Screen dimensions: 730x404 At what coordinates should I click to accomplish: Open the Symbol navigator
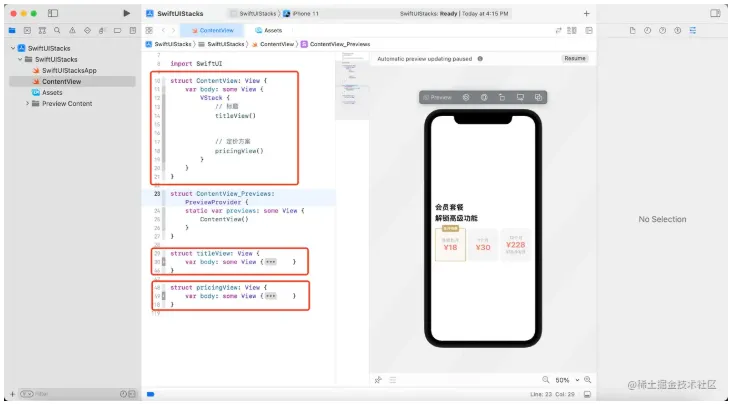(x=42, y=31)
